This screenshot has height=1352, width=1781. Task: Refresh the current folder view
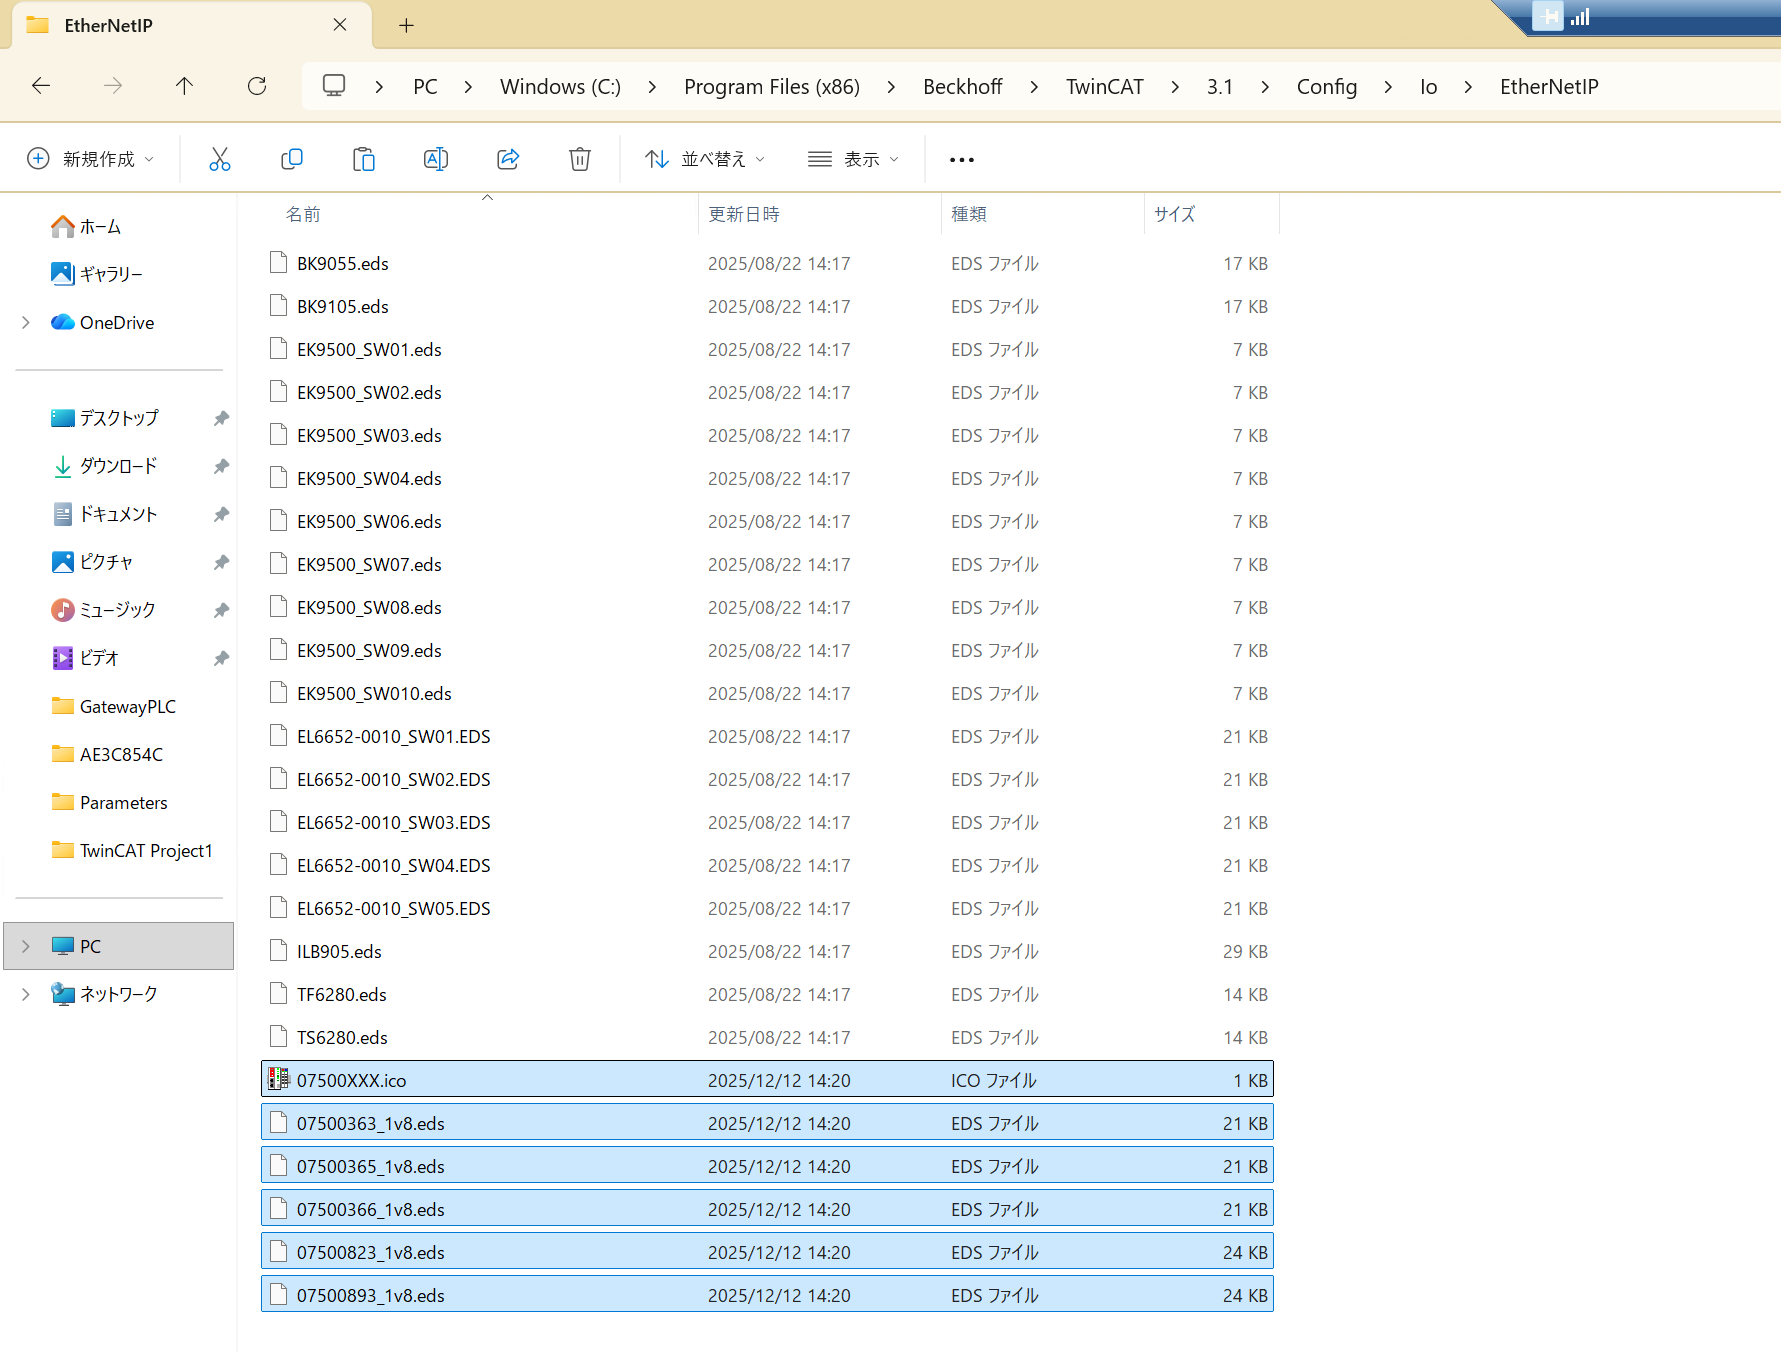click(257, 86)
